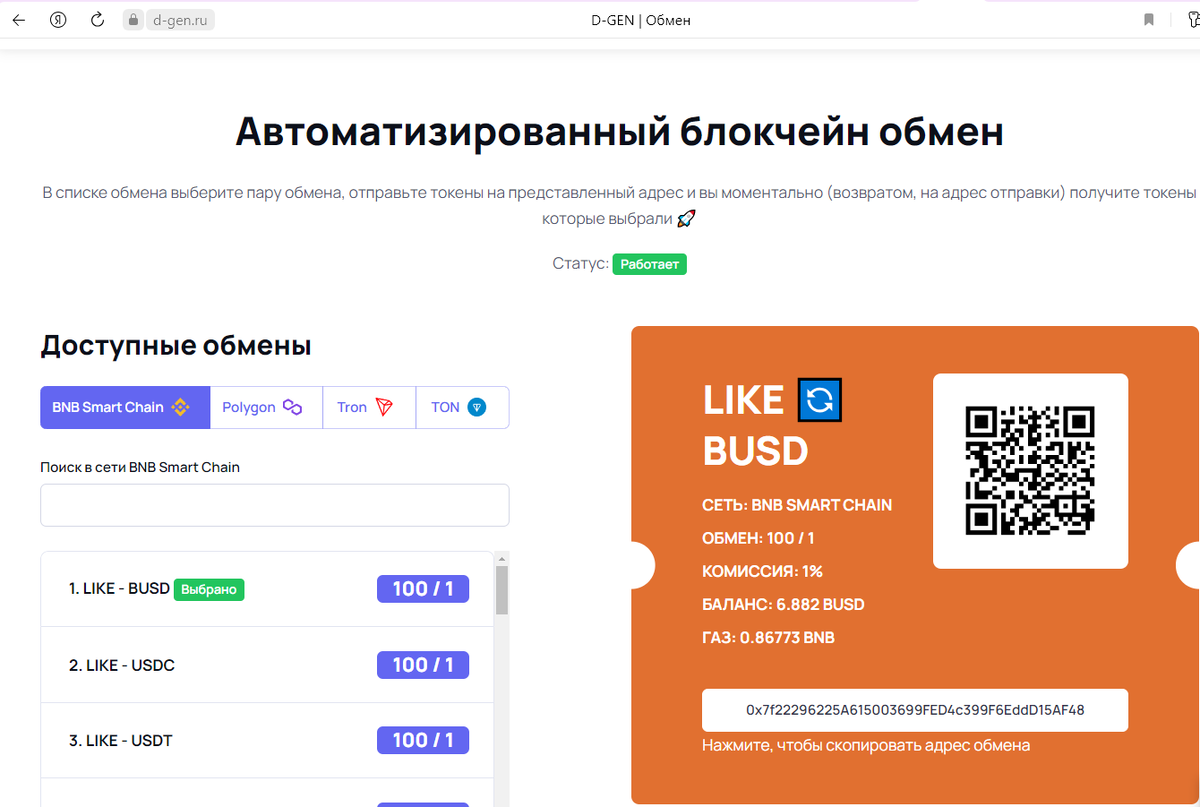Reload the page with the refresh icon
Image resolution: width=1200 pixels, height=807 pixels.
pos(97,20)
